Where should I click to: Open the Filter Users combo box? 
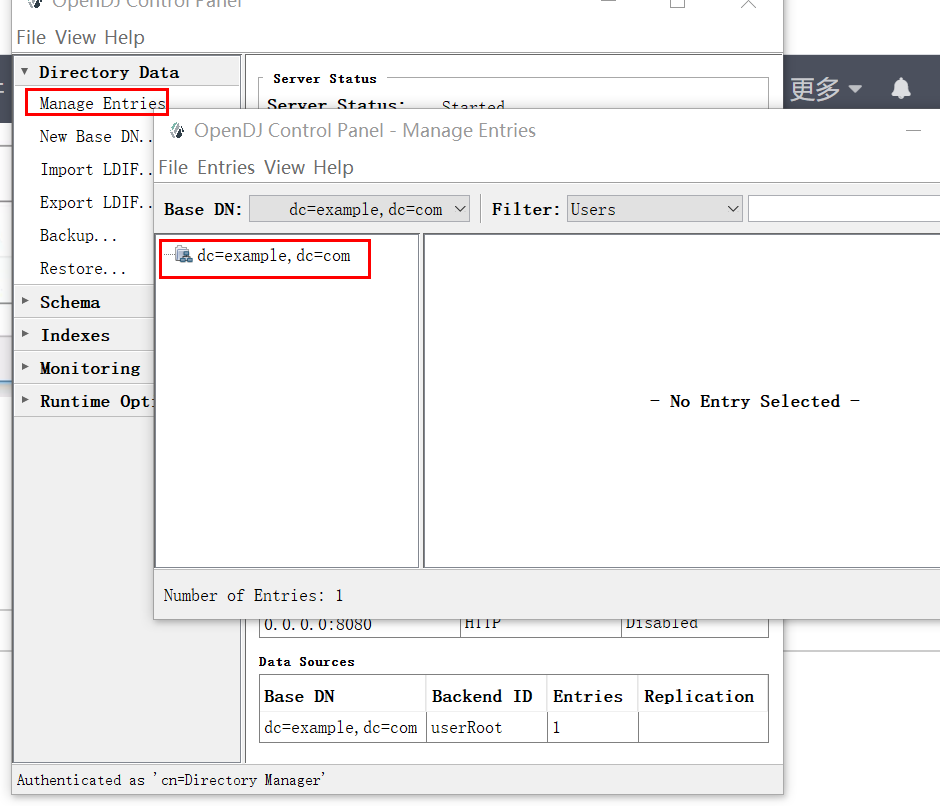coord(655,209)
